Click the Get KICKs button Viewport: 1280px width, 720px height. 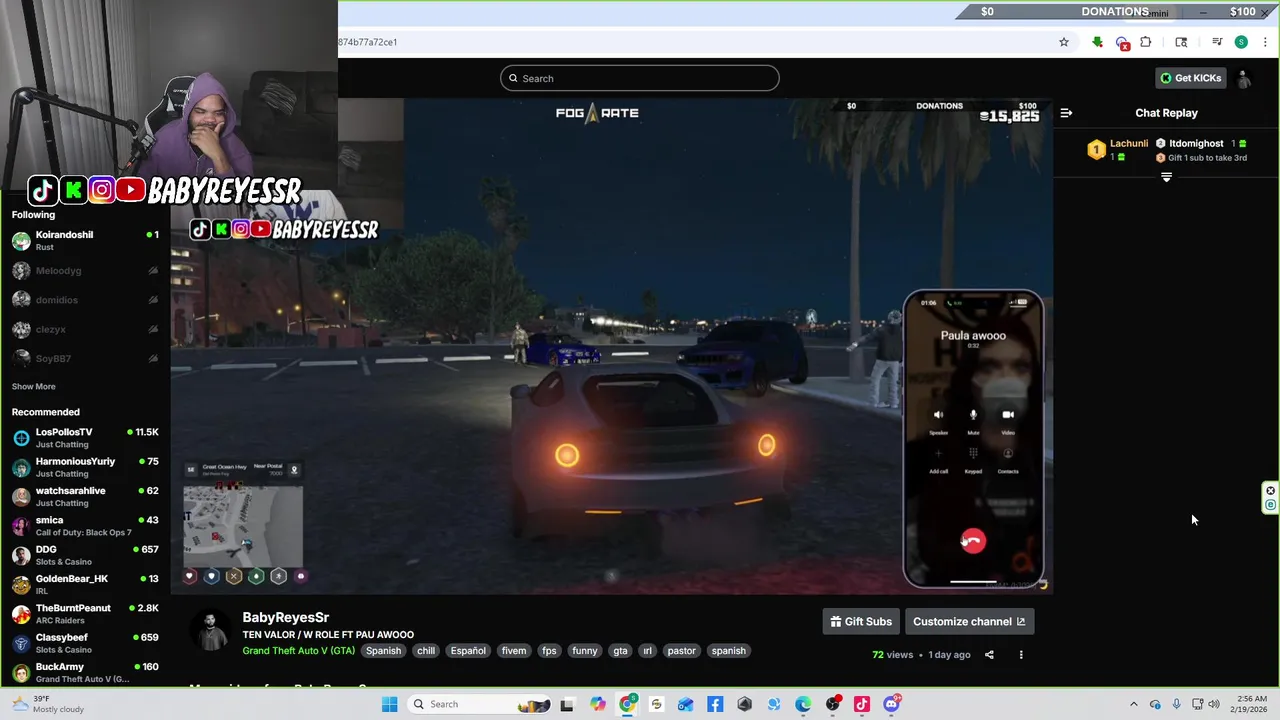click(x=1190, y=78)
